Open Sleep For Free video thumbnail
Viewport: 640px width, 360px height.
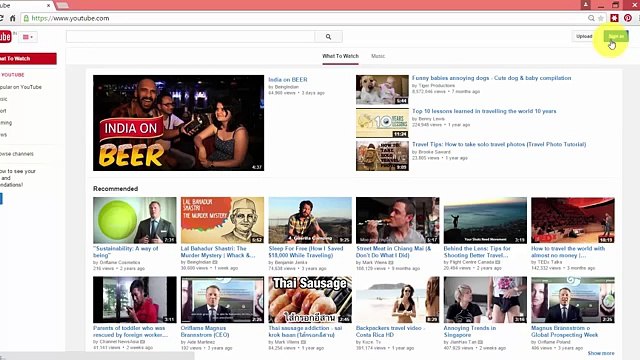(310, 220)
